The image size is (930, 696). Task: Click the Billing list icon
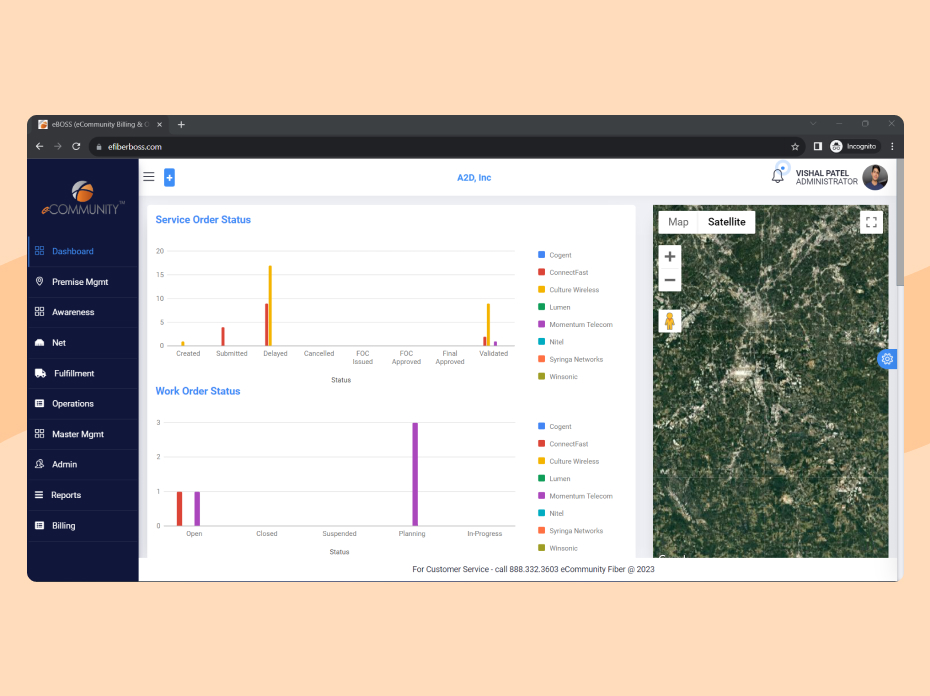coord(40,525)
